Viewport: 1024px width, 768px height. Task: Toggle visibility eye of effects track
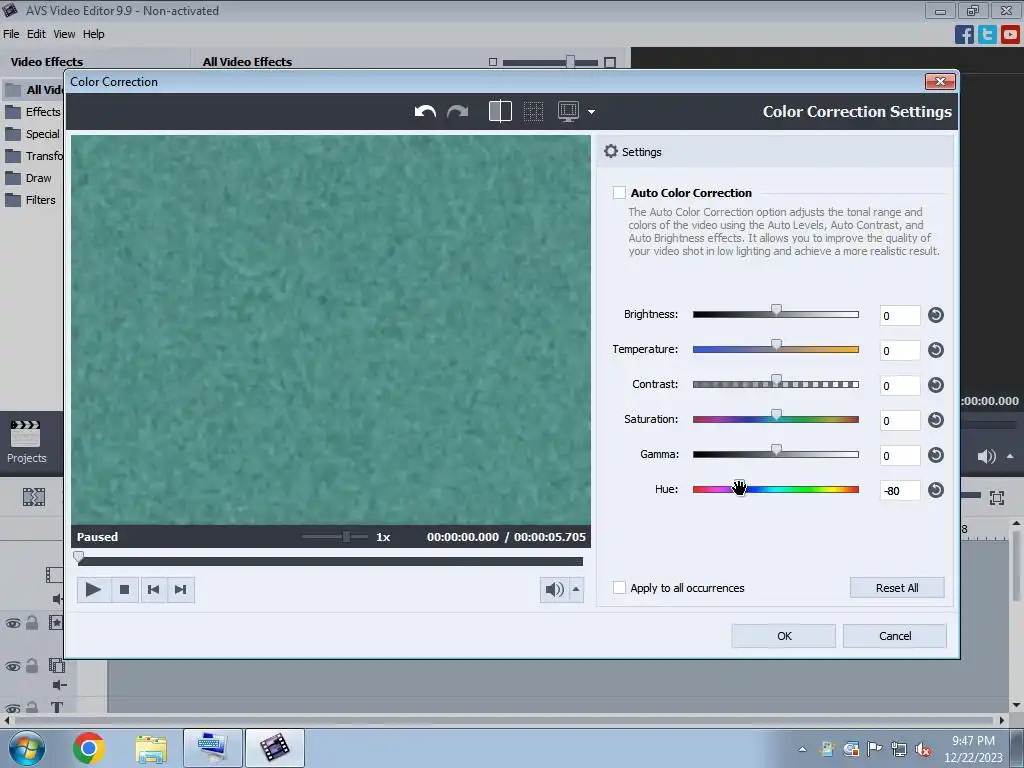[12, 624]
